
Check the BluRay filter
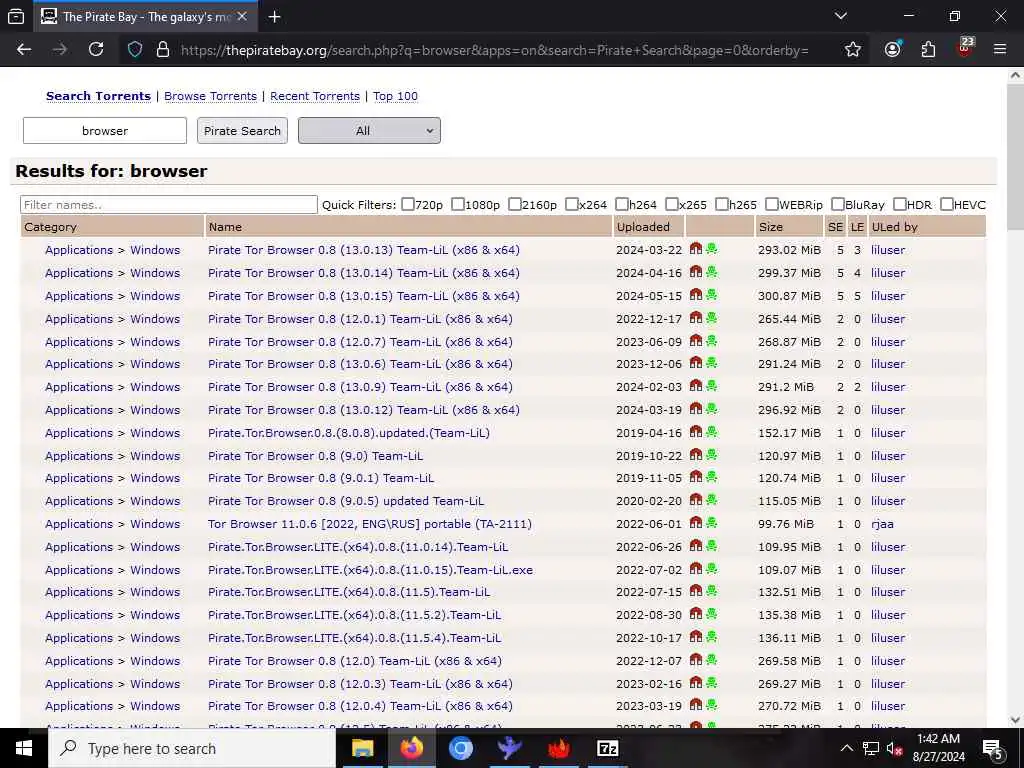(838, 204)
